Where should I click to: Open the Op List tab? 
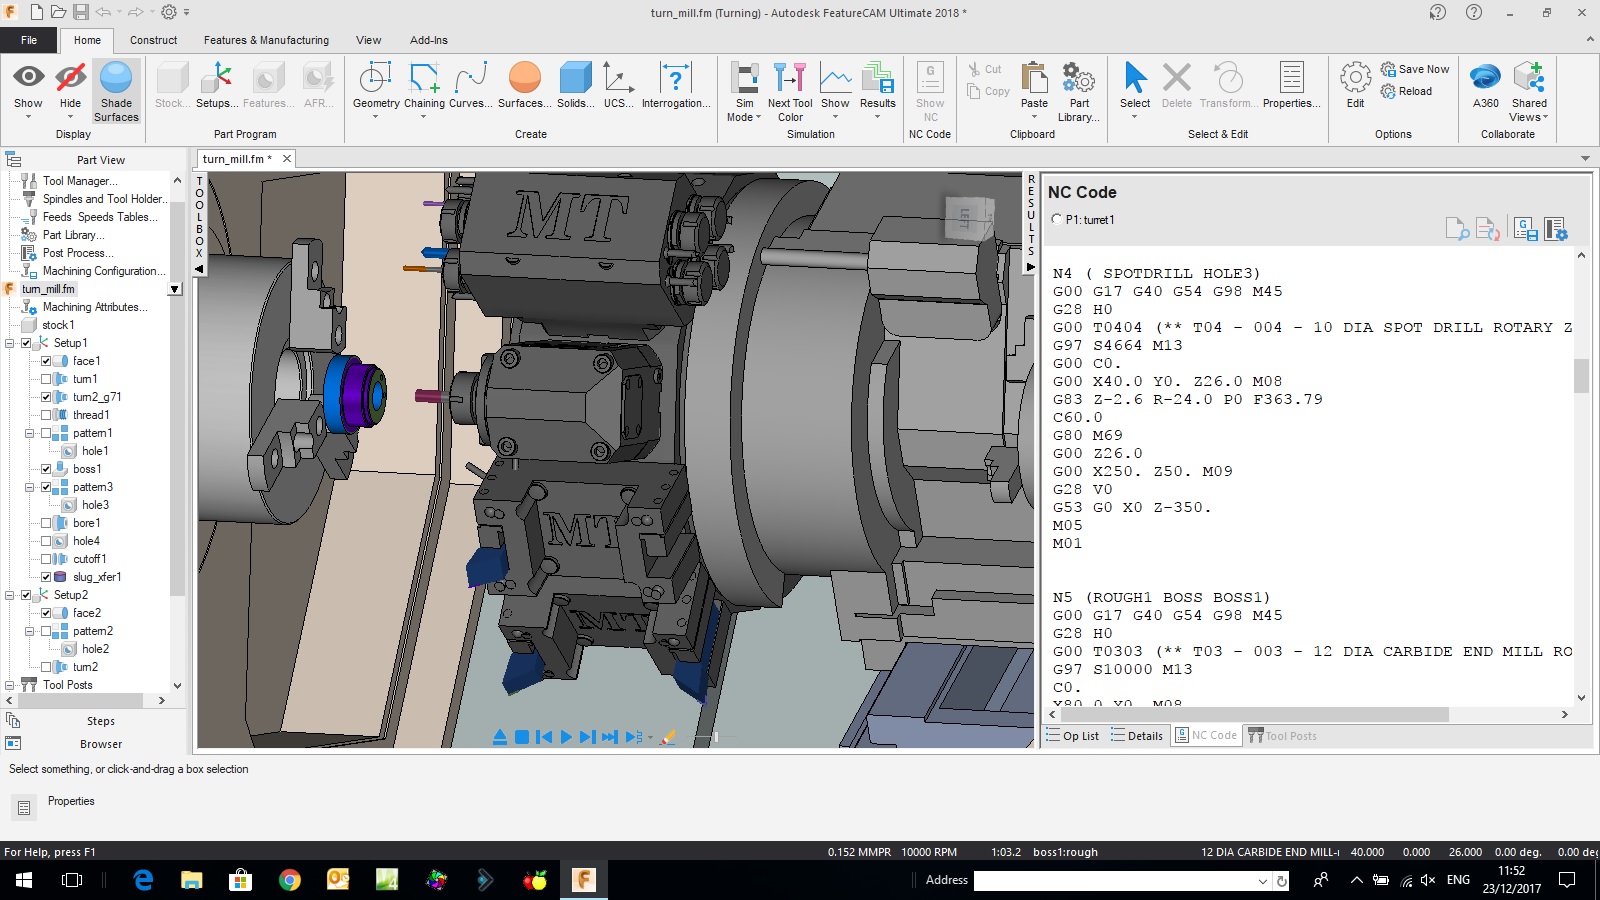point(1072,736)
